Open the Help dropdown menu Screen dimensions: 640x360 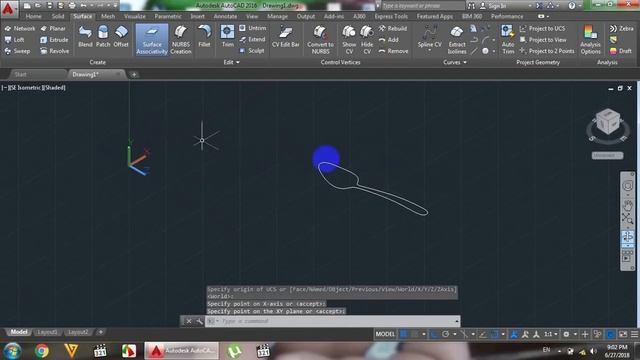(x=580, y=6)
